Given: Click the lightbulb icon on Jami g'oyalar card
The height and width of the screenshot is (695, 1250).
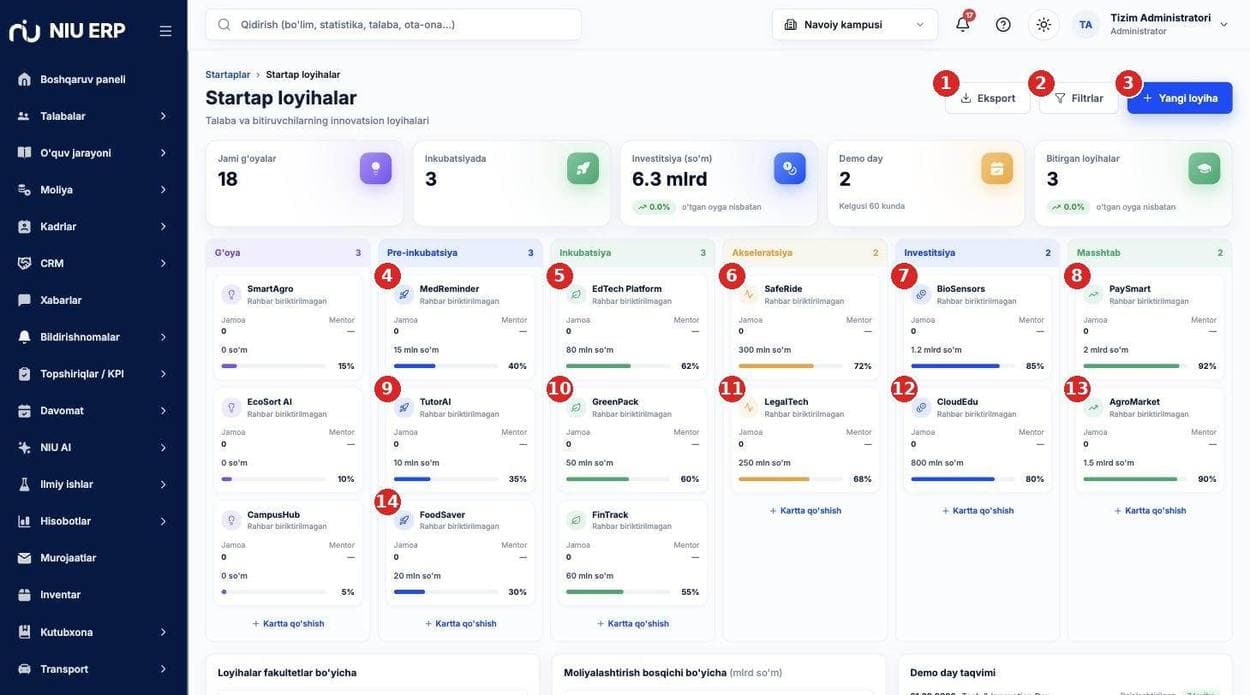Looking at the screenshot, I should pyautogui.click(x=375, y=168).
